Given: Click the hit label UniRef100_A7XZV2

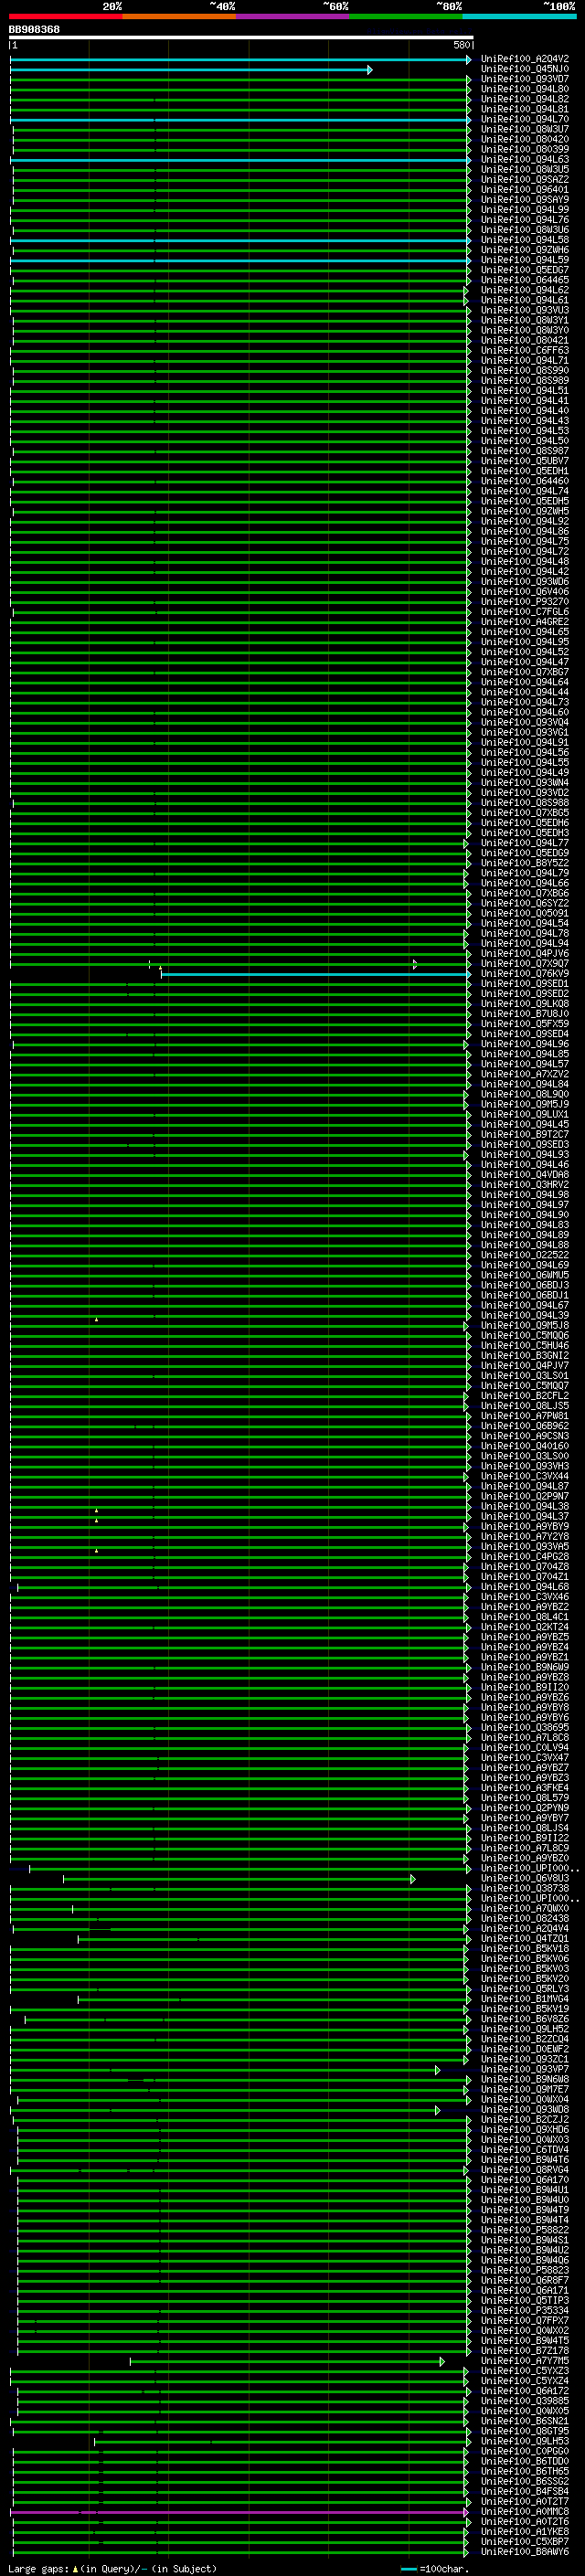Looking at the screenshot, I should (x=525, y=1074).
